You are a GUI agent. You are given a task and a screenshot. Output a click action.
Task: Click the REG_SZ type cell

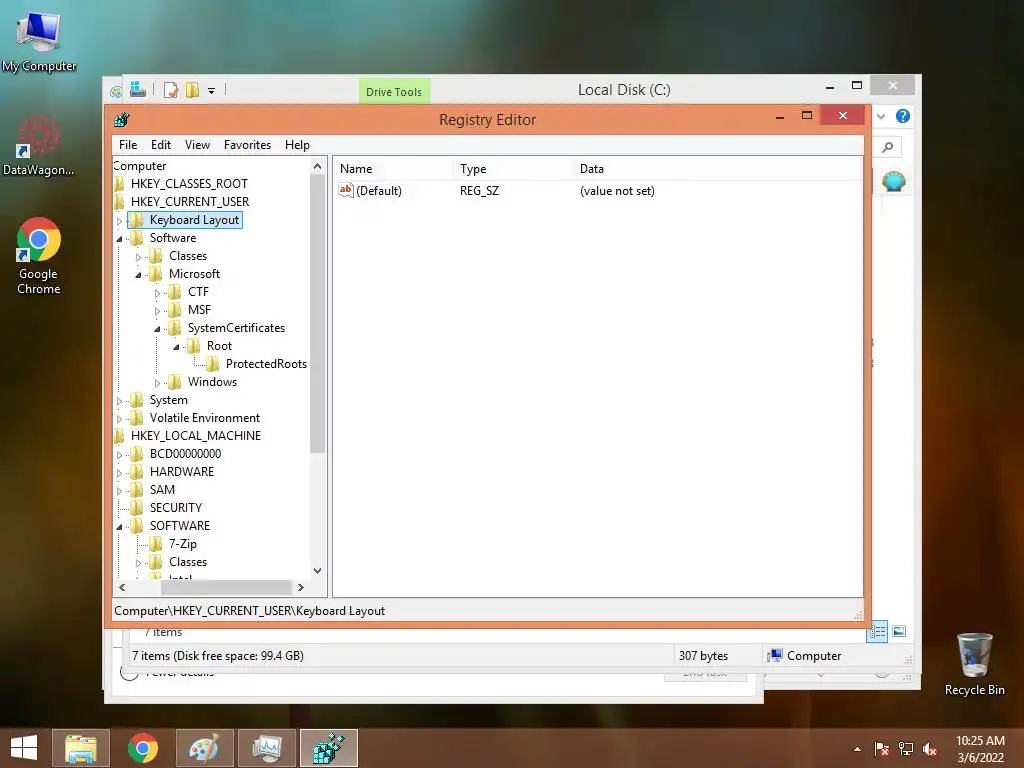479,191
